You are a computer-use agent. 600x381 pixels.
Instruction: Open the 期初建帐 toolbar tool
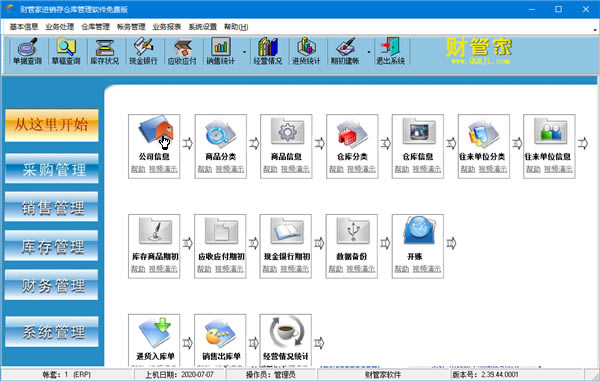[x=345, y=51]
